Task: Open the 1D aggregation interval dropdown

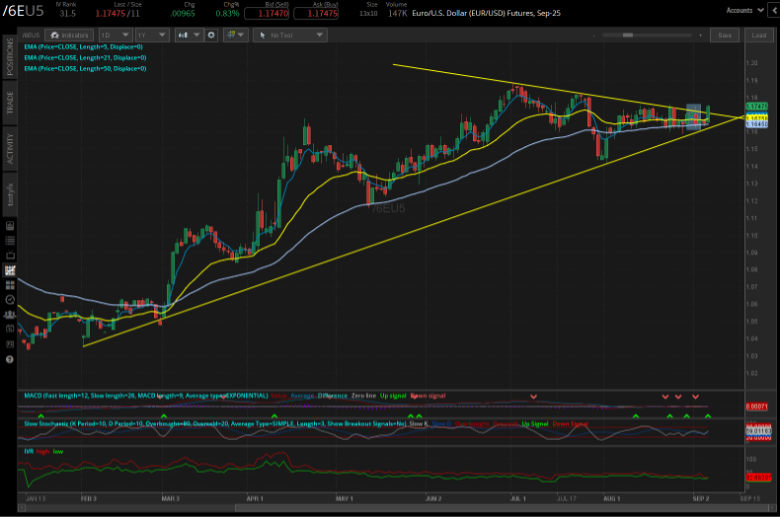Action: pos(115,35)
